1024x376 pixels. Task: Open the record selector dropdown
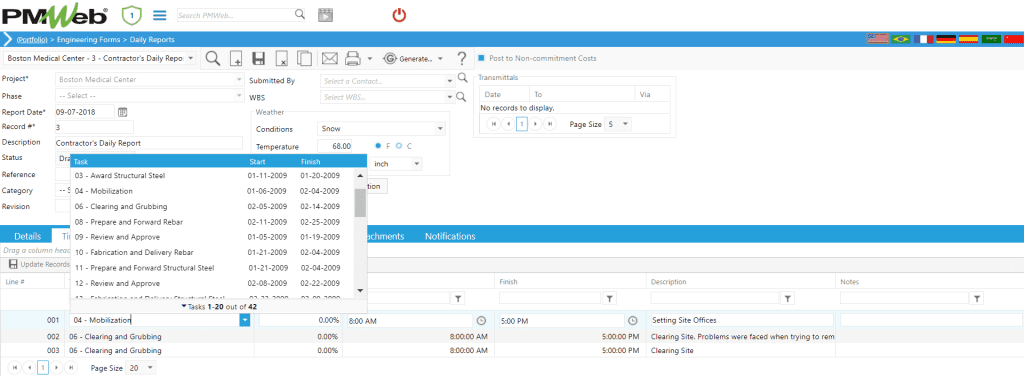(x=190, y=58)
